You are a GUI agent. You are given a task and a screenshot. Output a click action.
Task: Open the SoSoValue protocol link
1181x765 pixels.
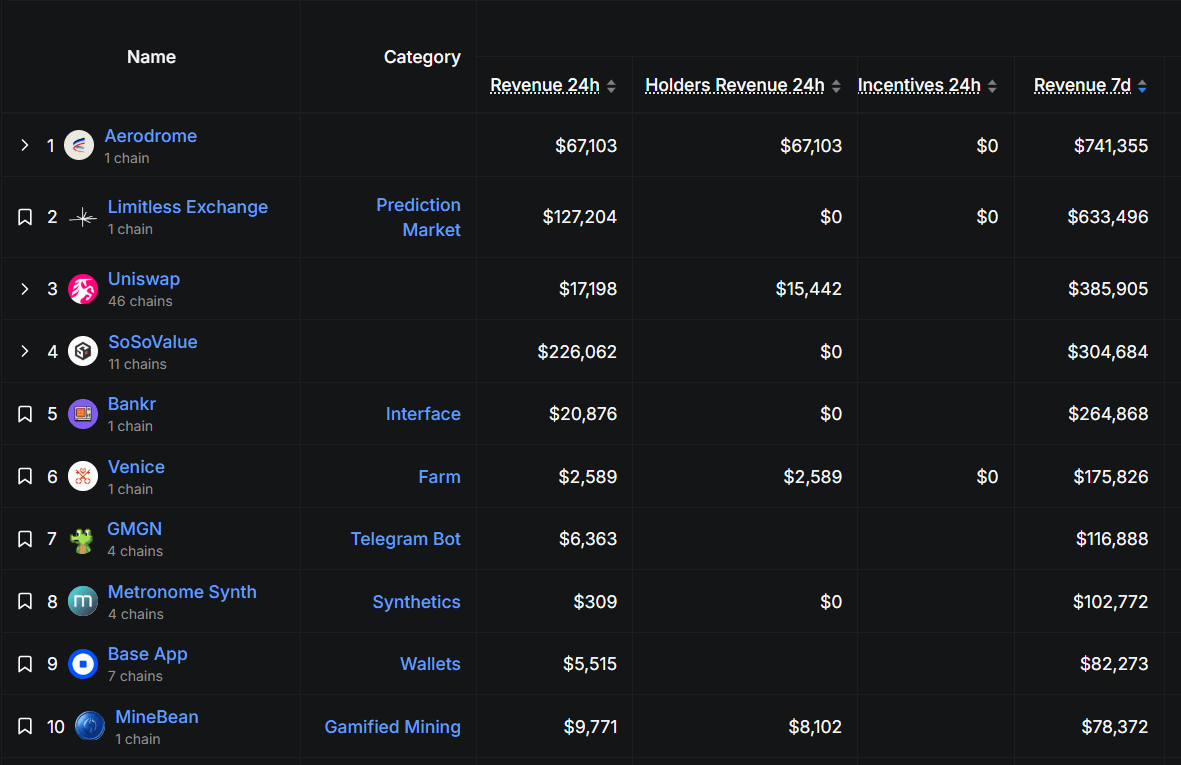(x=153, y=342)
